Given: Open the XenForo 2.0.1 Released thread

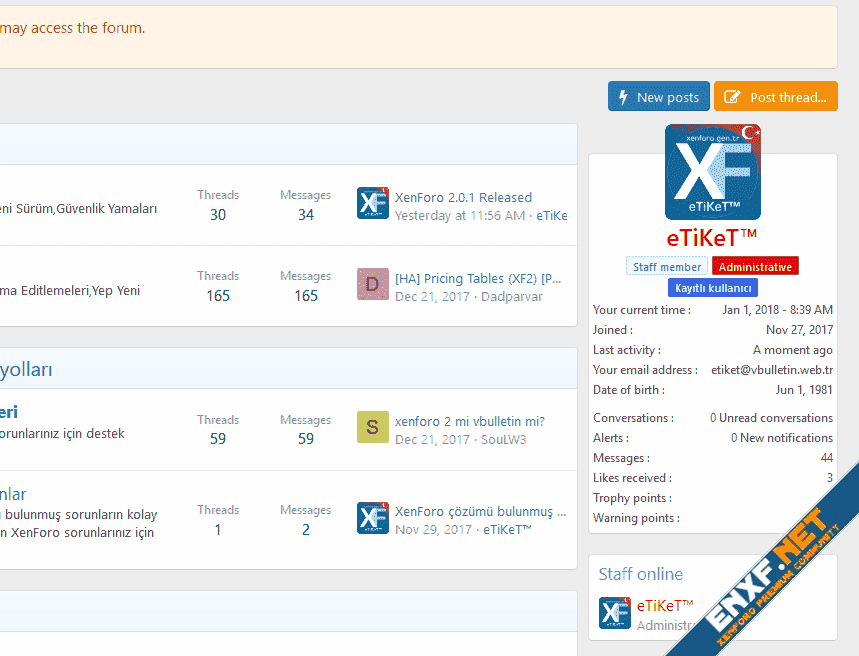Looking at the screenshot, I should [x=463, y=197].
